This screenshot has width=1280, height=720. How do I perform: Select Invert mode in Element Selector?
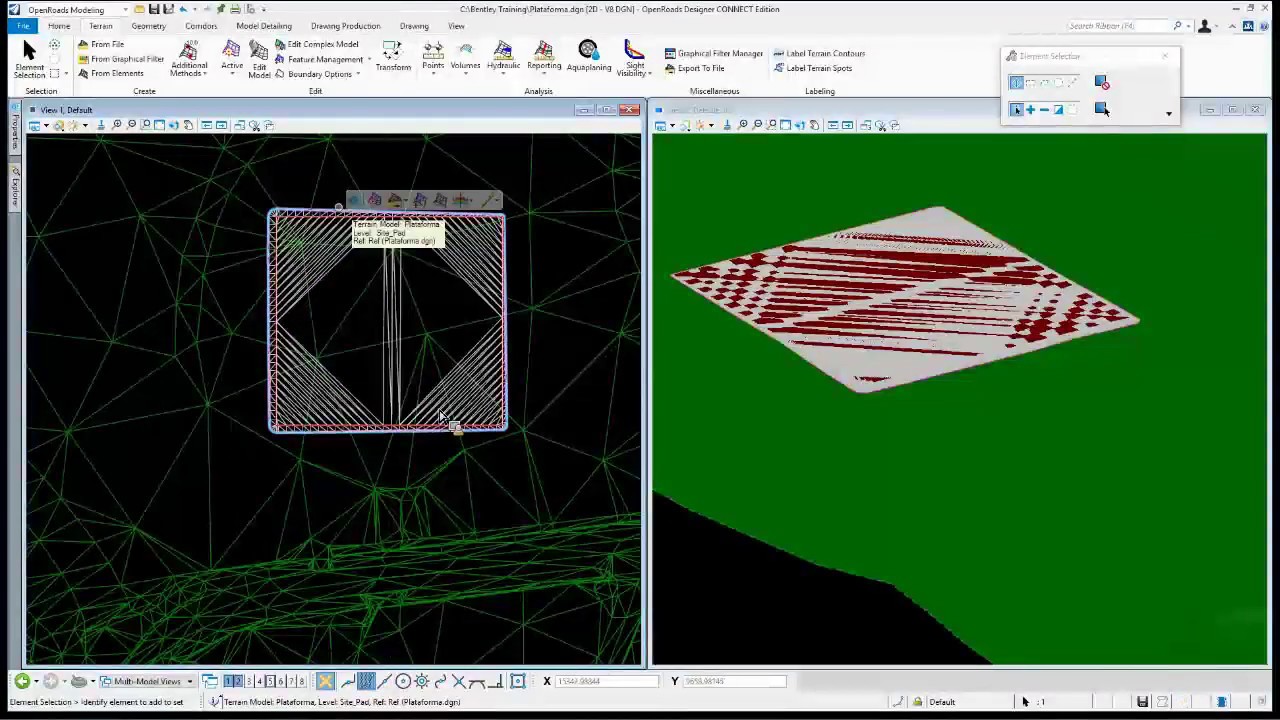1058,110
